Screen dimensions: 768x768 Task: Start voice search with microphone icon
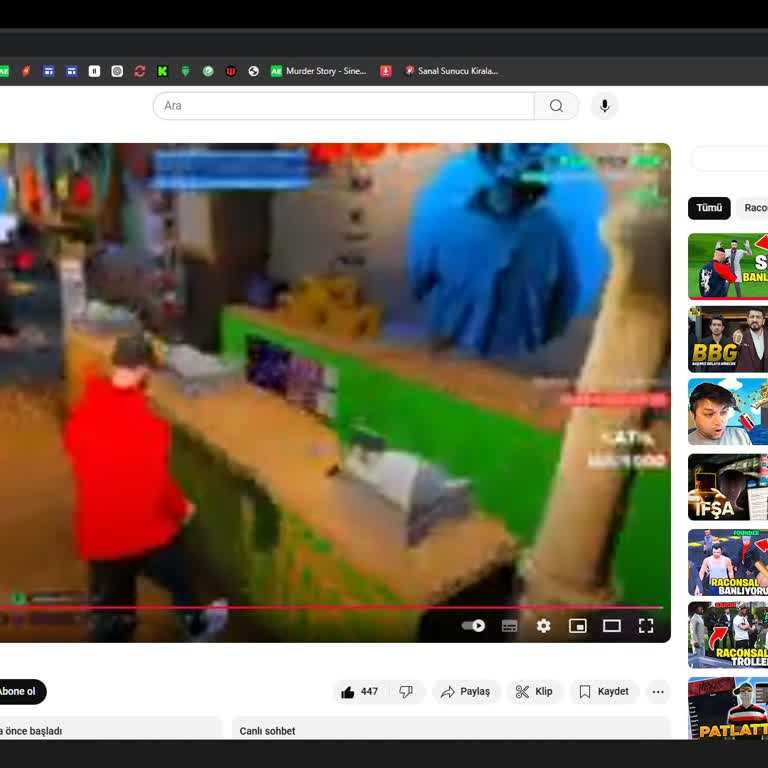coord(604,106)
